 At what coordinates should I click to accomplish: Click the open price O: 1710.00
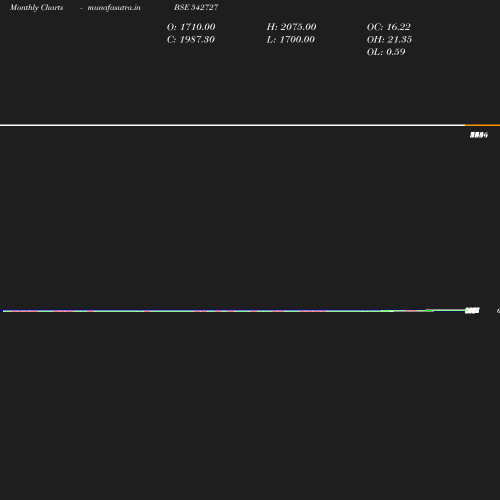pos(191,27)
